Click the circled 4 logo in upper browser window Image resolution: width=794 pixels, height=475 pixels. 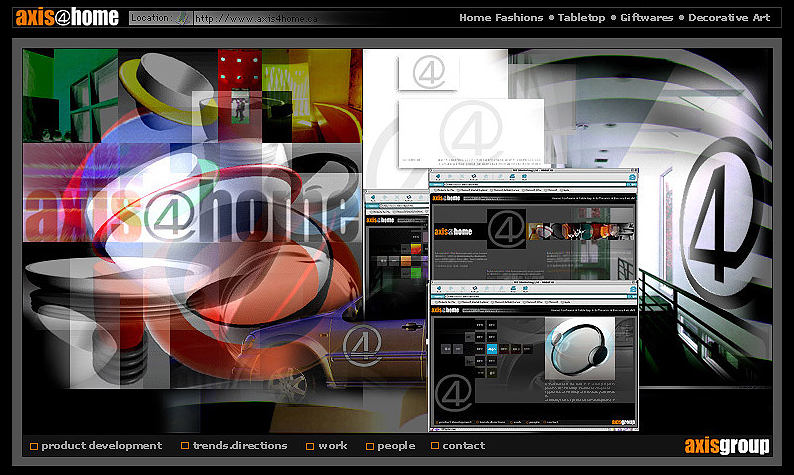506,229
